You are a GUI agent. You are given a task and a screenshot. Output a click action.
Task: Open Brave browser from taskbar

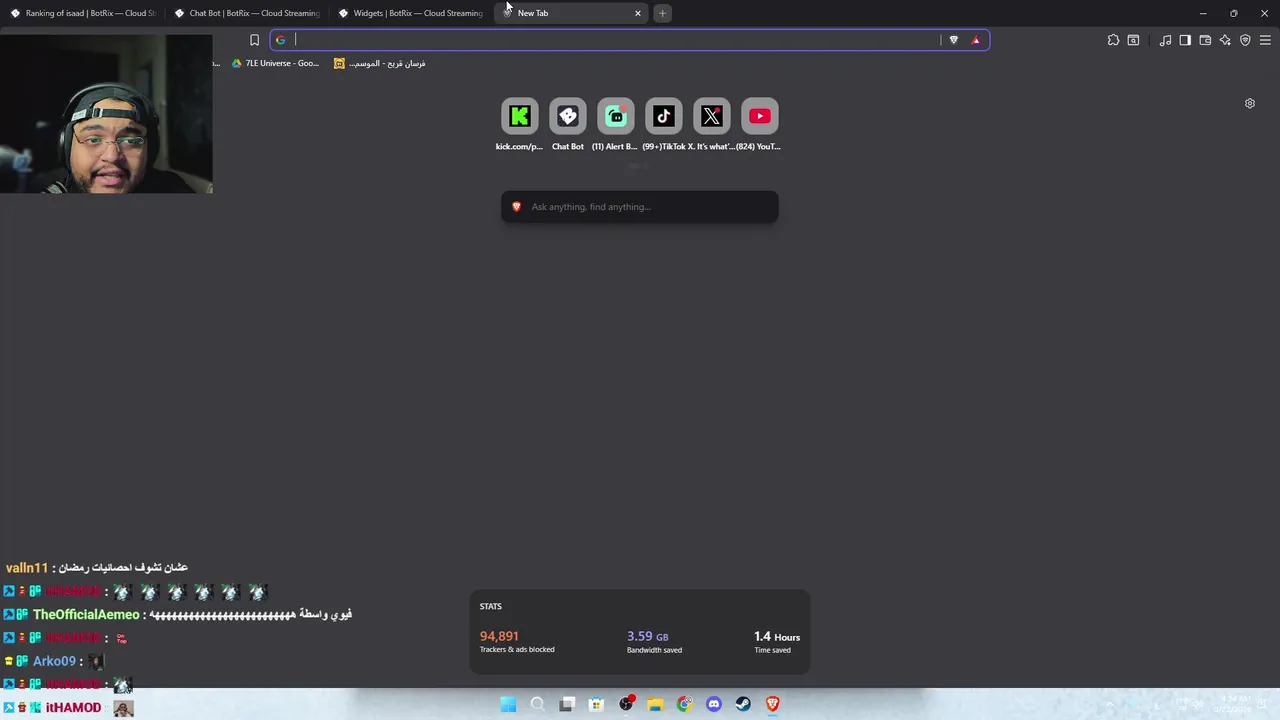(772, 704)
